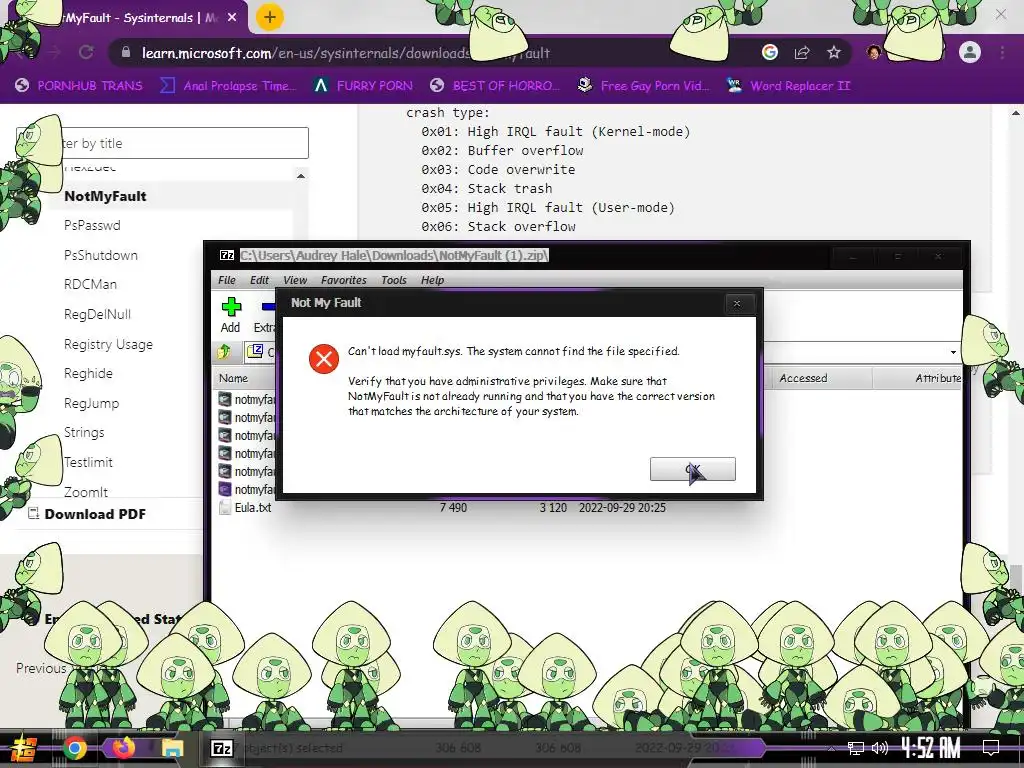1024x768 pixels.
Task: Open the notification center icon
Action: pos(991,748)
